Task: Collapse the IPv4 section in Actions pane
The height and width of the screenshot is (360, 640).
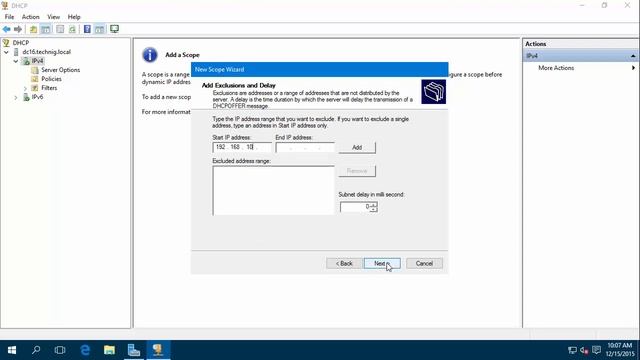Action: [x=633, y=56]
